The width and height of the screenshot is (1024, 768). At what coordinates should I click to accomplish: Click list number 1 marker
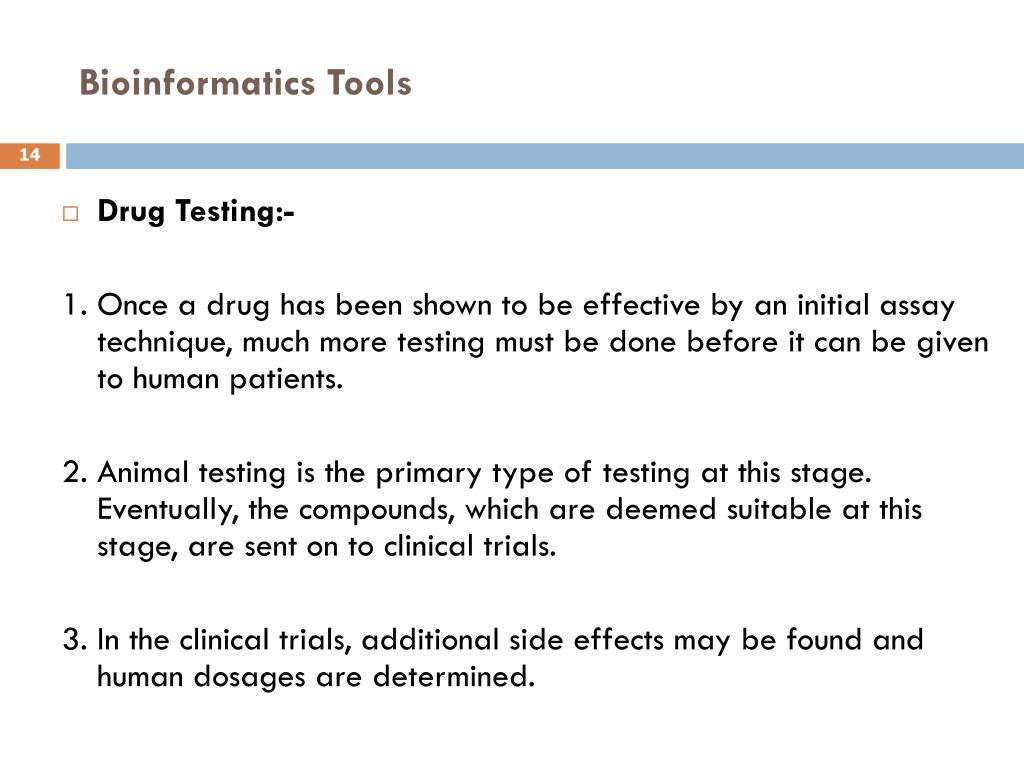tap(74, 306)
